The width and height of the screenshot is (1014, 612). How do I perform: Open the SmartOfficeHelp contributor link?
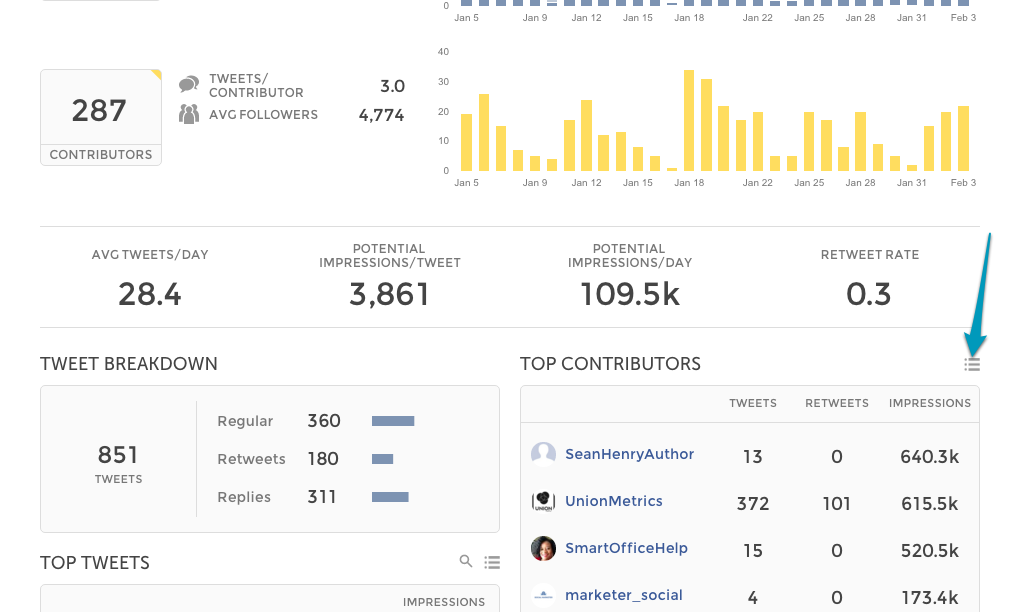(626, 548)
